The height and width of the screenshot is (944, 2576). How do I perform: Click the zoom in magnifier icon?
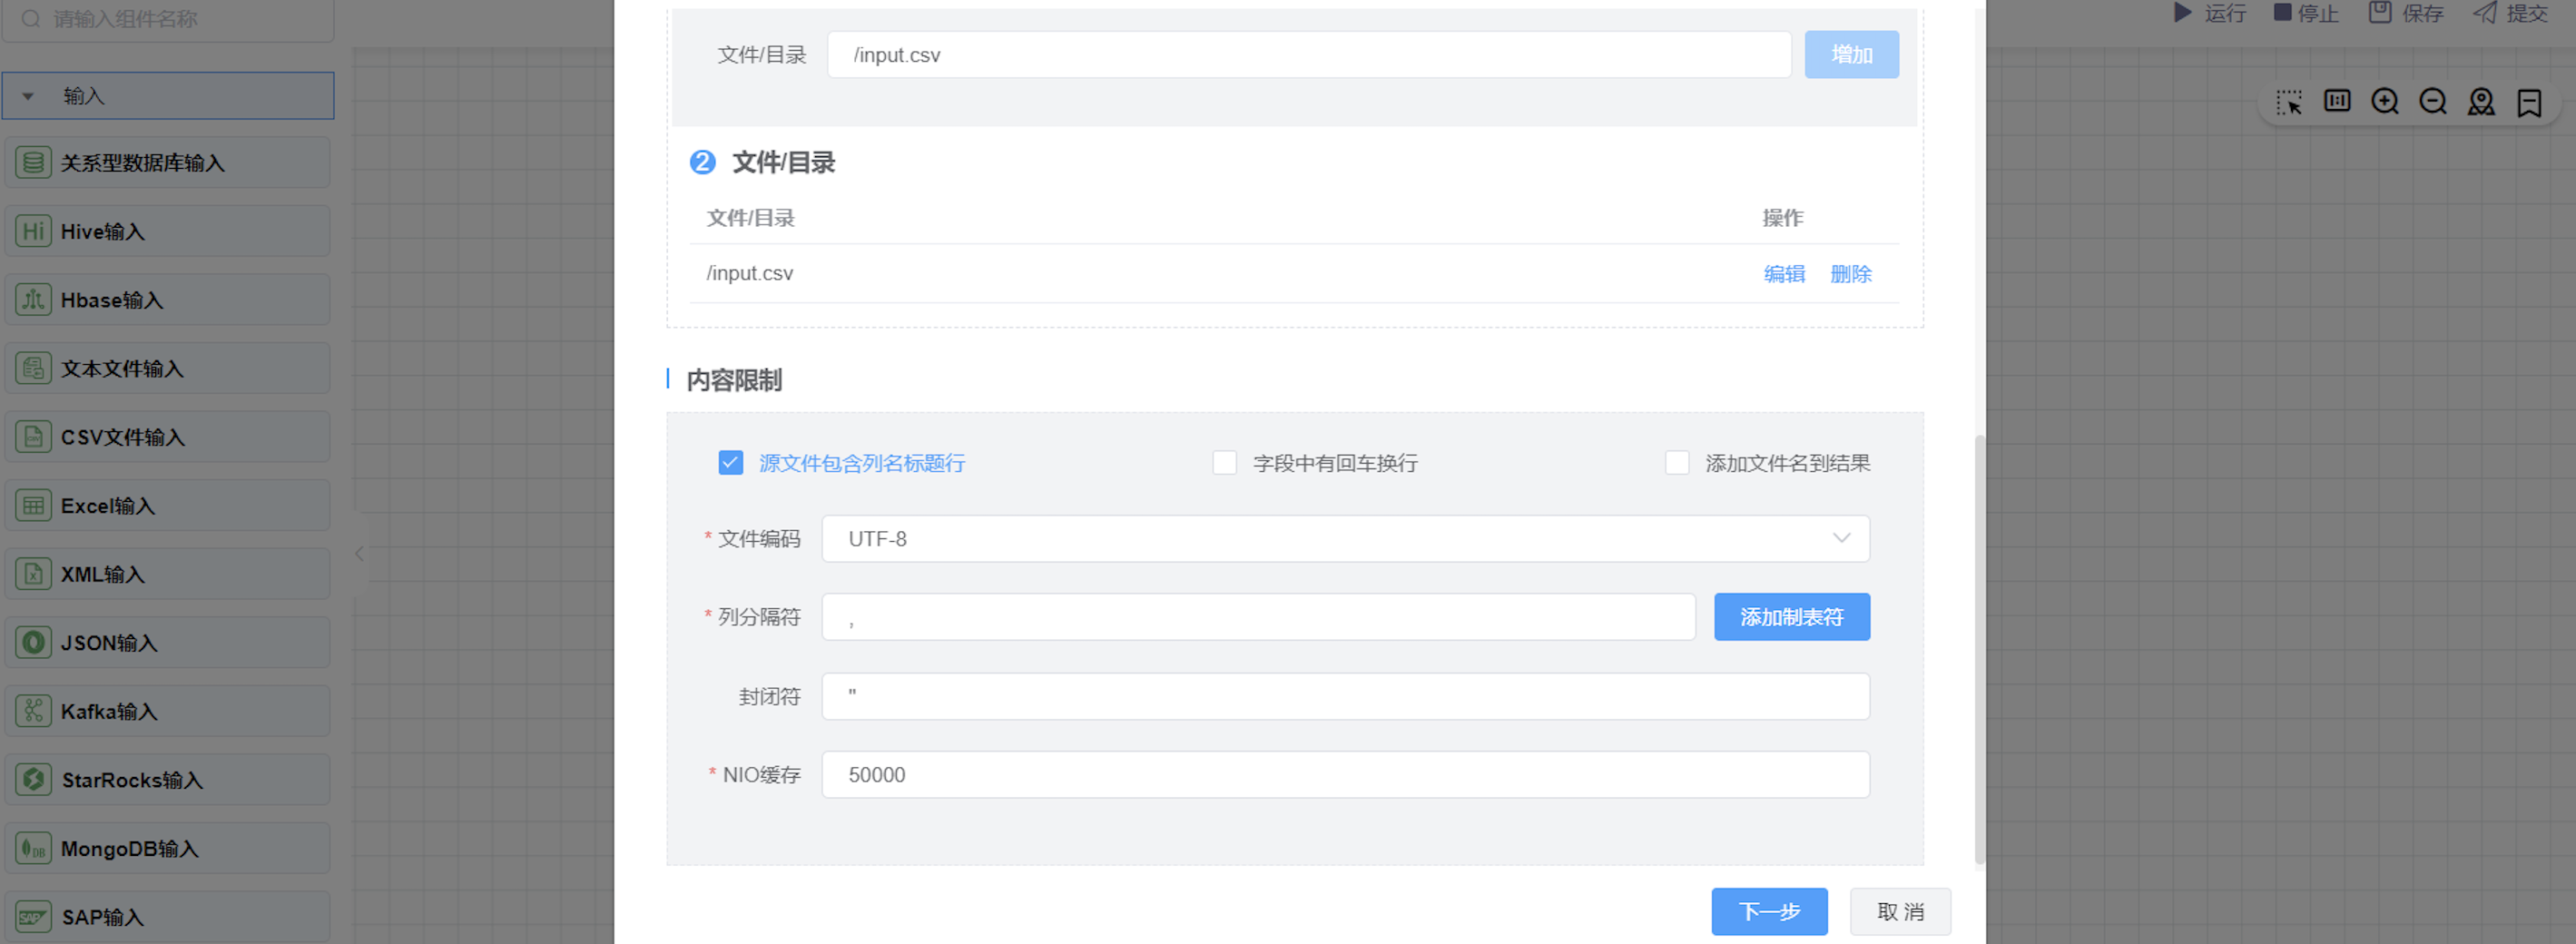coord(2385,102)
